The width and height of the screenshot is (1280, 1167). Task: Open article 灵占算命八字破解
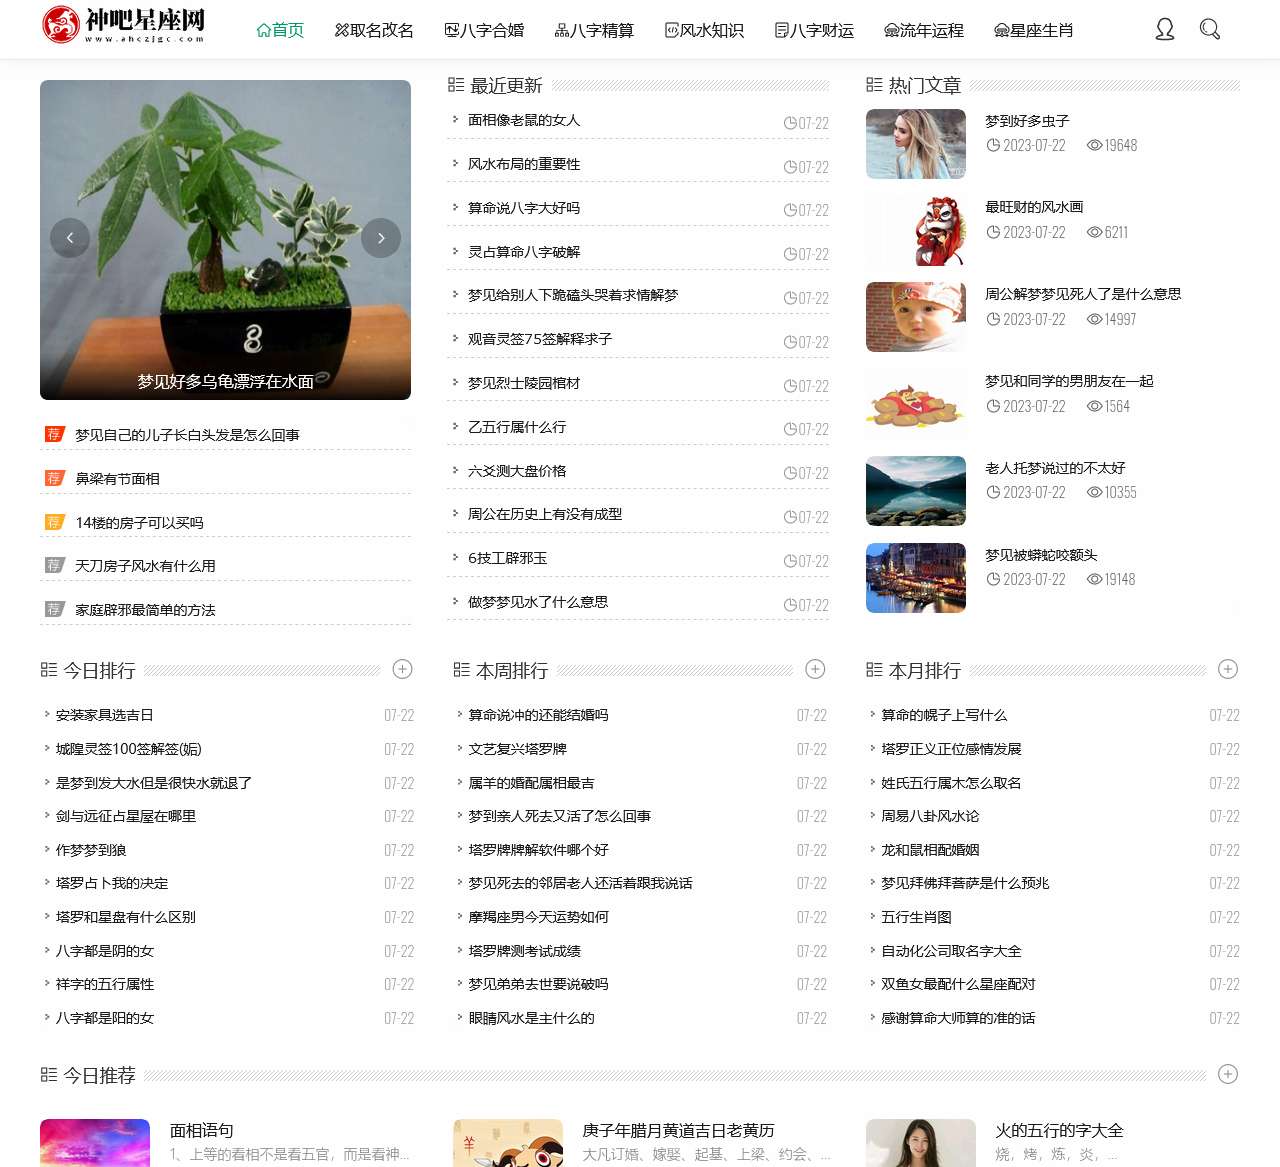524,252
